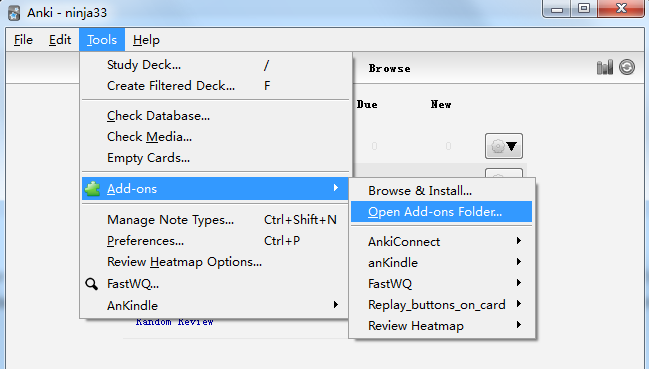649x369 pixels.
Task: Launch FastWQ... from Tools menu
Action: (215, 284)
